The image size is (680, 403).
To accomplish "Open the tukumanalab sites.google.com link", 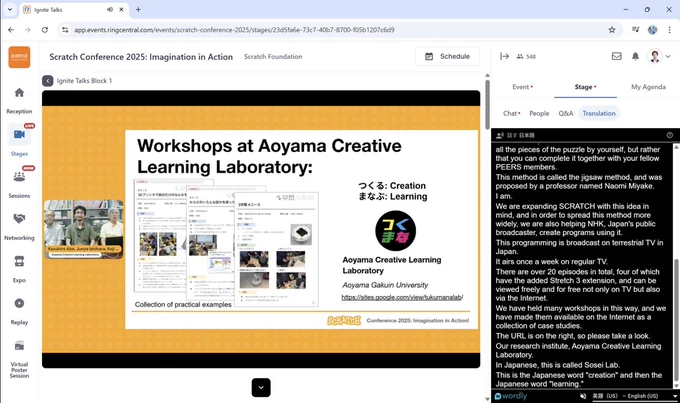I will click(x=402, y=297).
